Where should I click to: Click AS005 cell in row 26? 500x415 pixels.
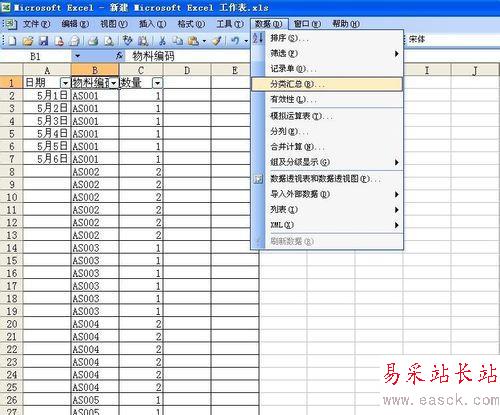[95, 400]
